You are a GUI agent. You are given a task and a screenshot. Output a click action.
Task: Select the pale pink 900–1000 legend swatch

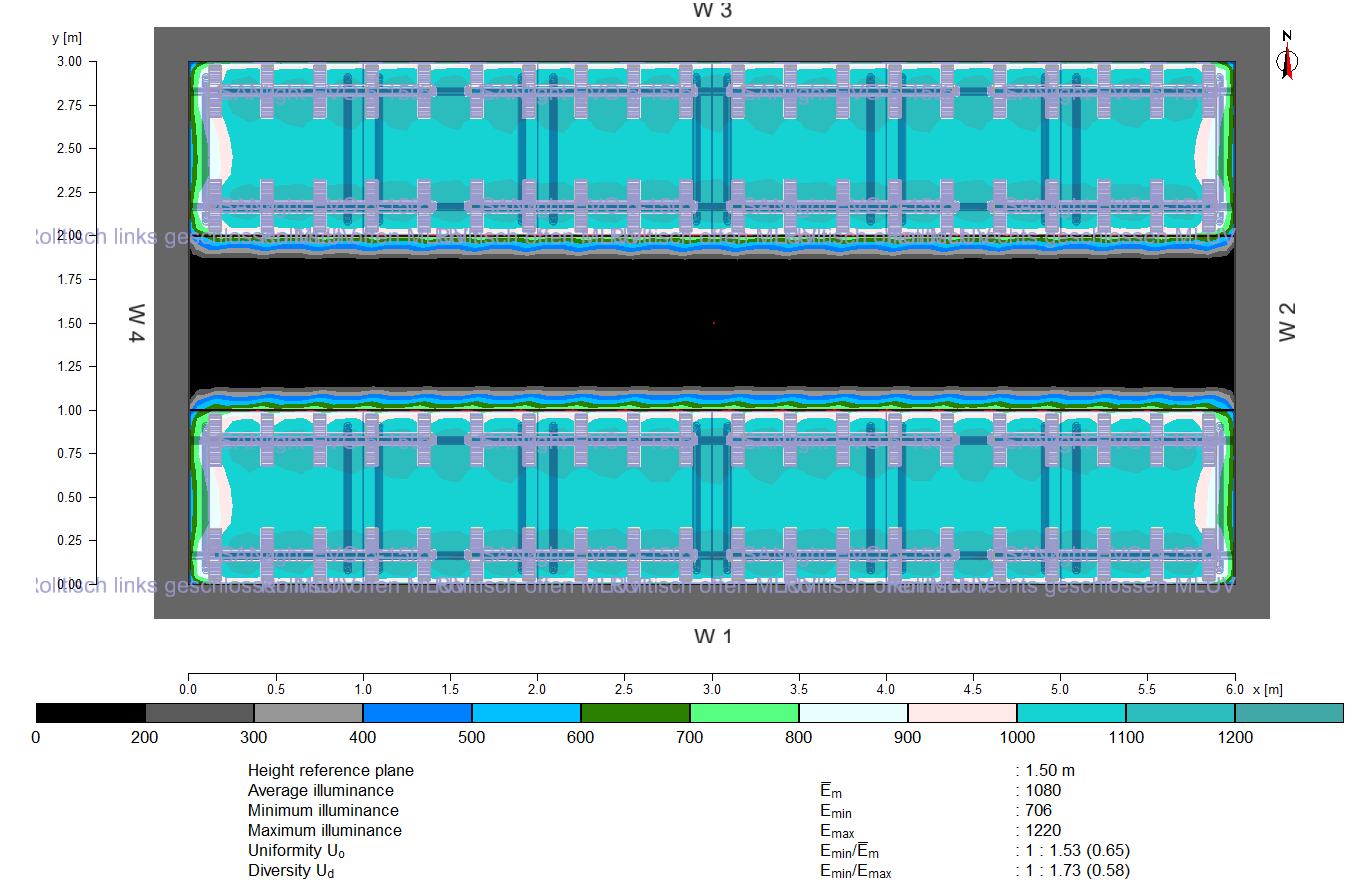963,713
